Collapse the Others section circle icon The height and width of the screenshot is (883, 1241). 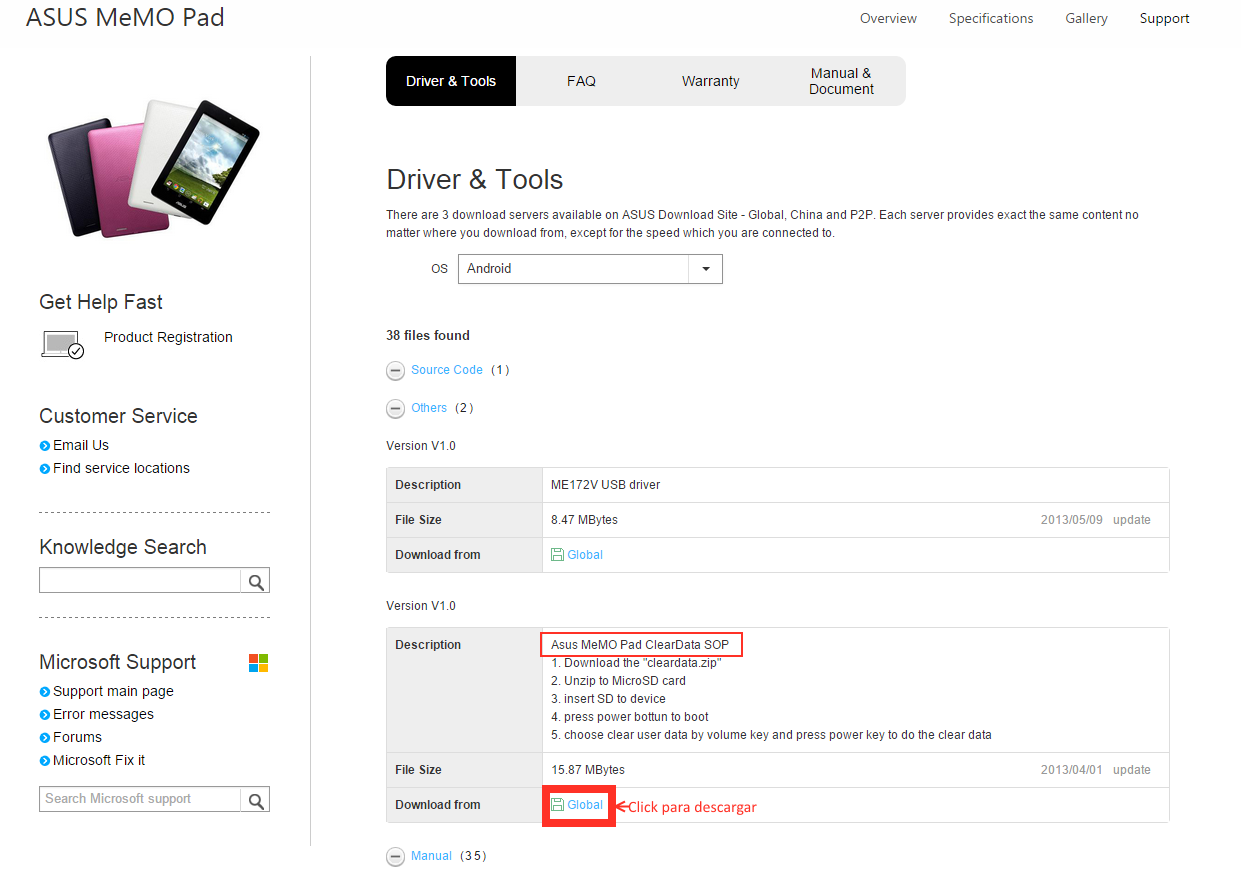[396, 409]
